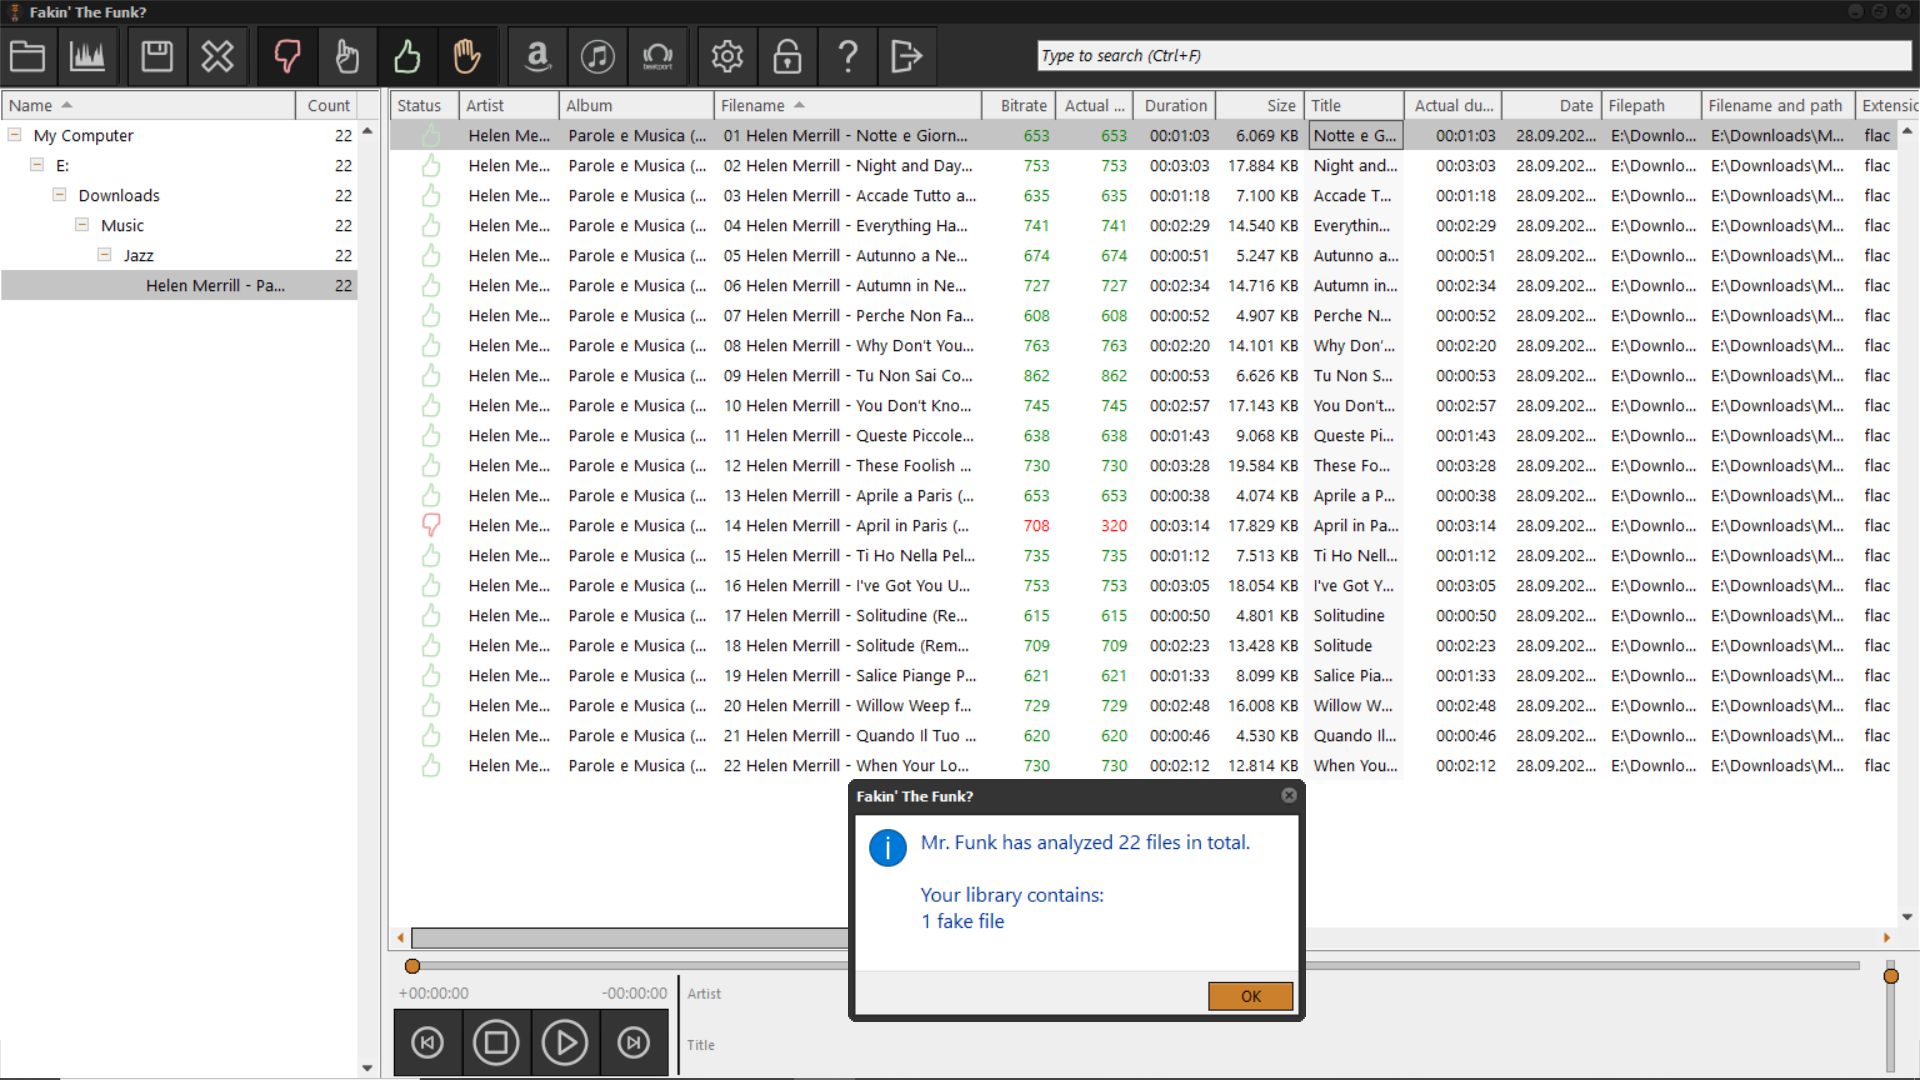Click the padlock license icon

pyautogui.click(x=787, y=56)
